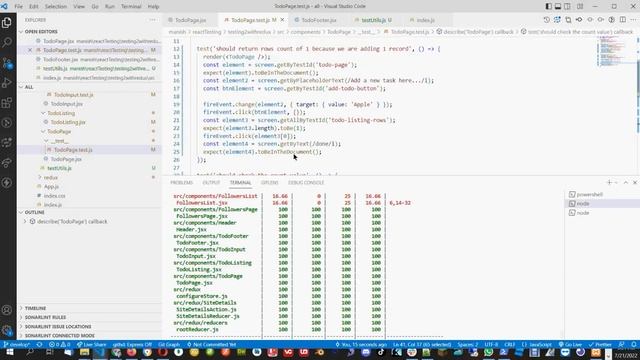640x360 pixels.
Task: Open testUtils.js in file tree
Action: (59, 168)
